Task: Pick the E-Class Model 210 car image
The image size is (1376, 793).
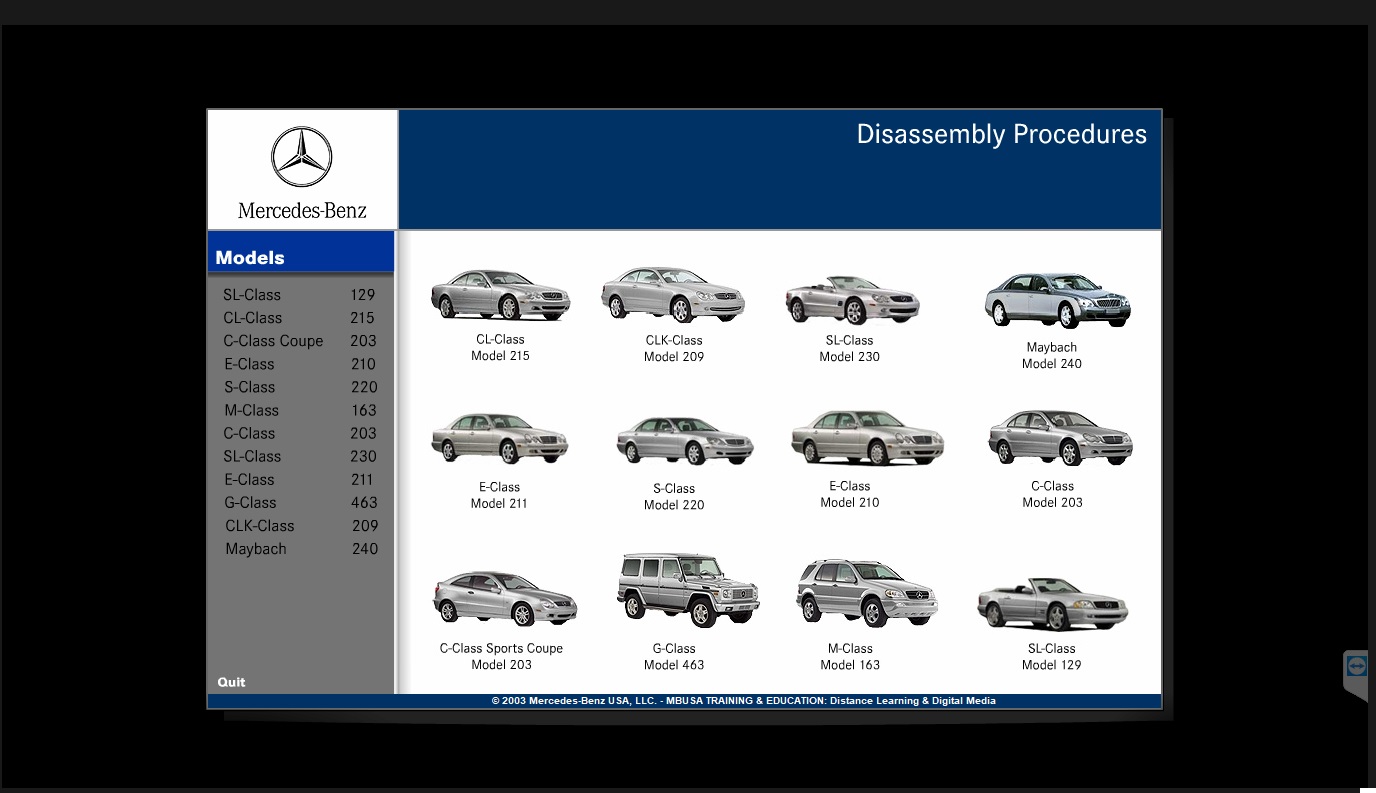Action: tap(867, 438)
